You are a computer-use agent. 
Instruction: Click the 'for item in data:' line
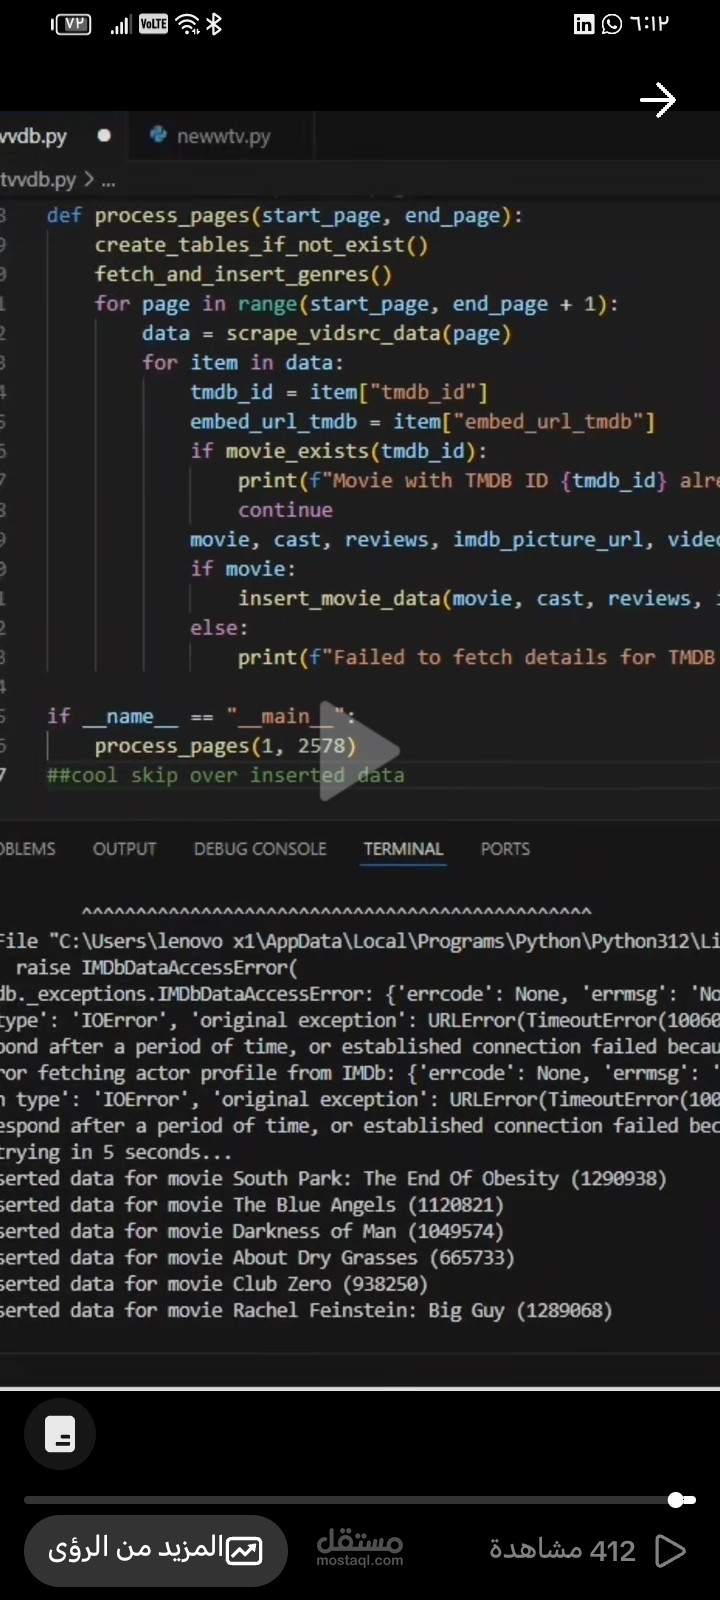pos(242,363)
